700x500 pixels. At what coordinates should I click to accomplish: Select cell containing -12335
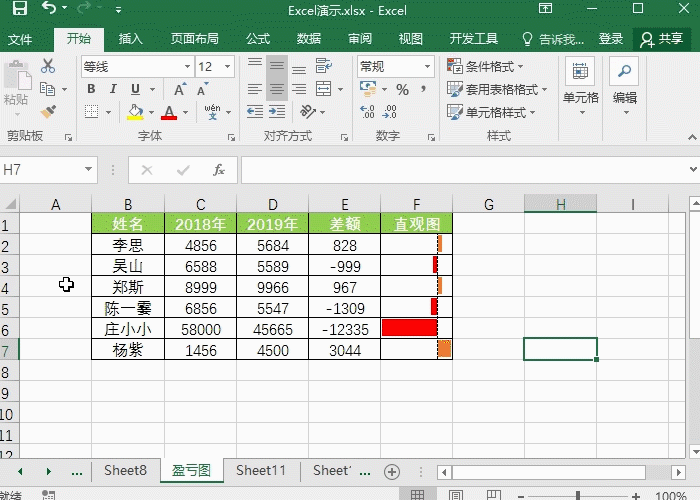point(345,329)
